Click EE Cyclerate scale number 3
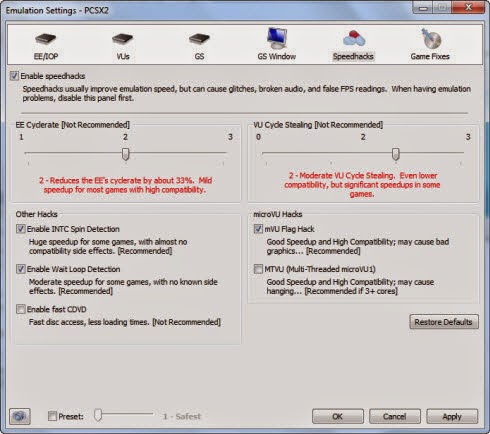The image size is (490, 434). 230,137
